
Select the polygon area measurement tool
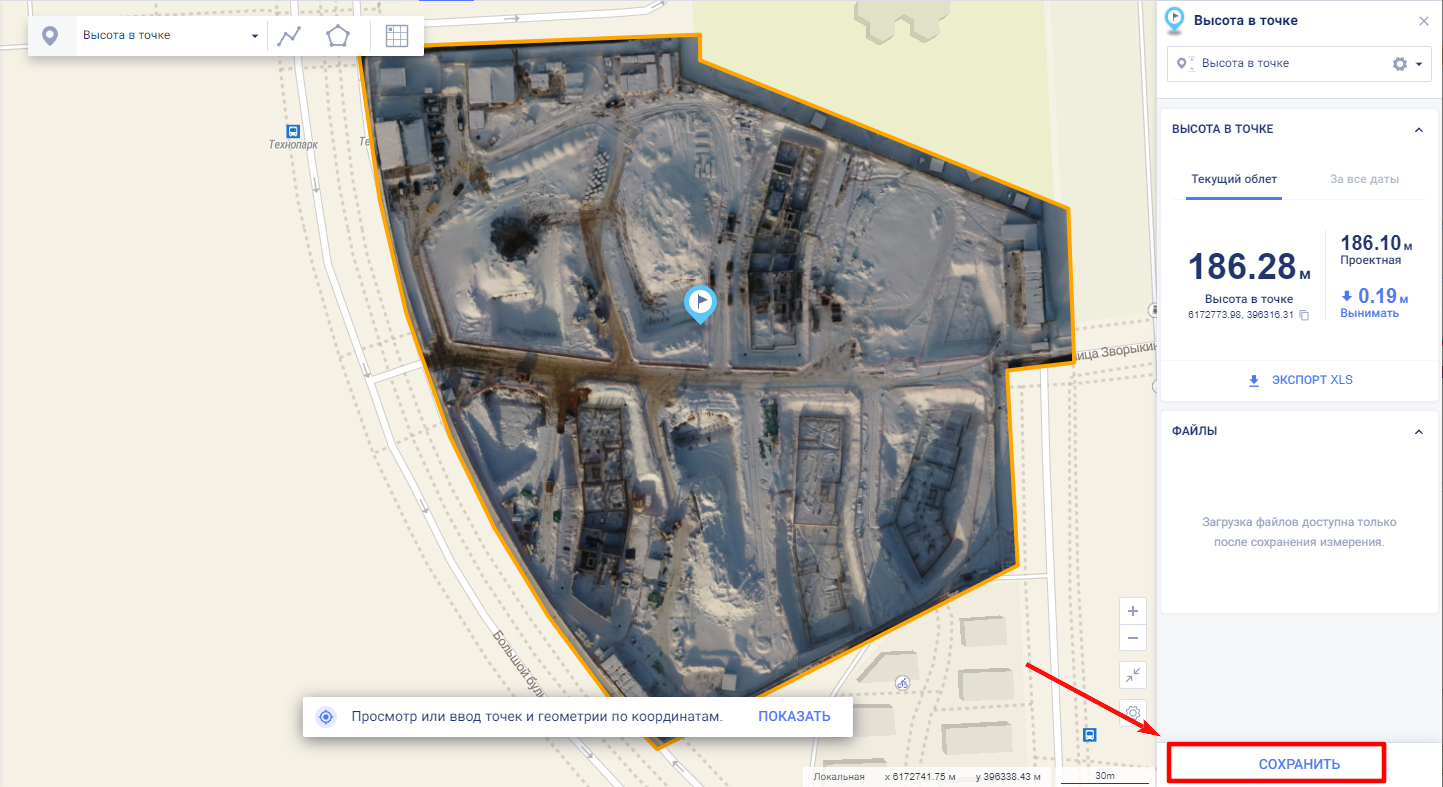[338, 36]
